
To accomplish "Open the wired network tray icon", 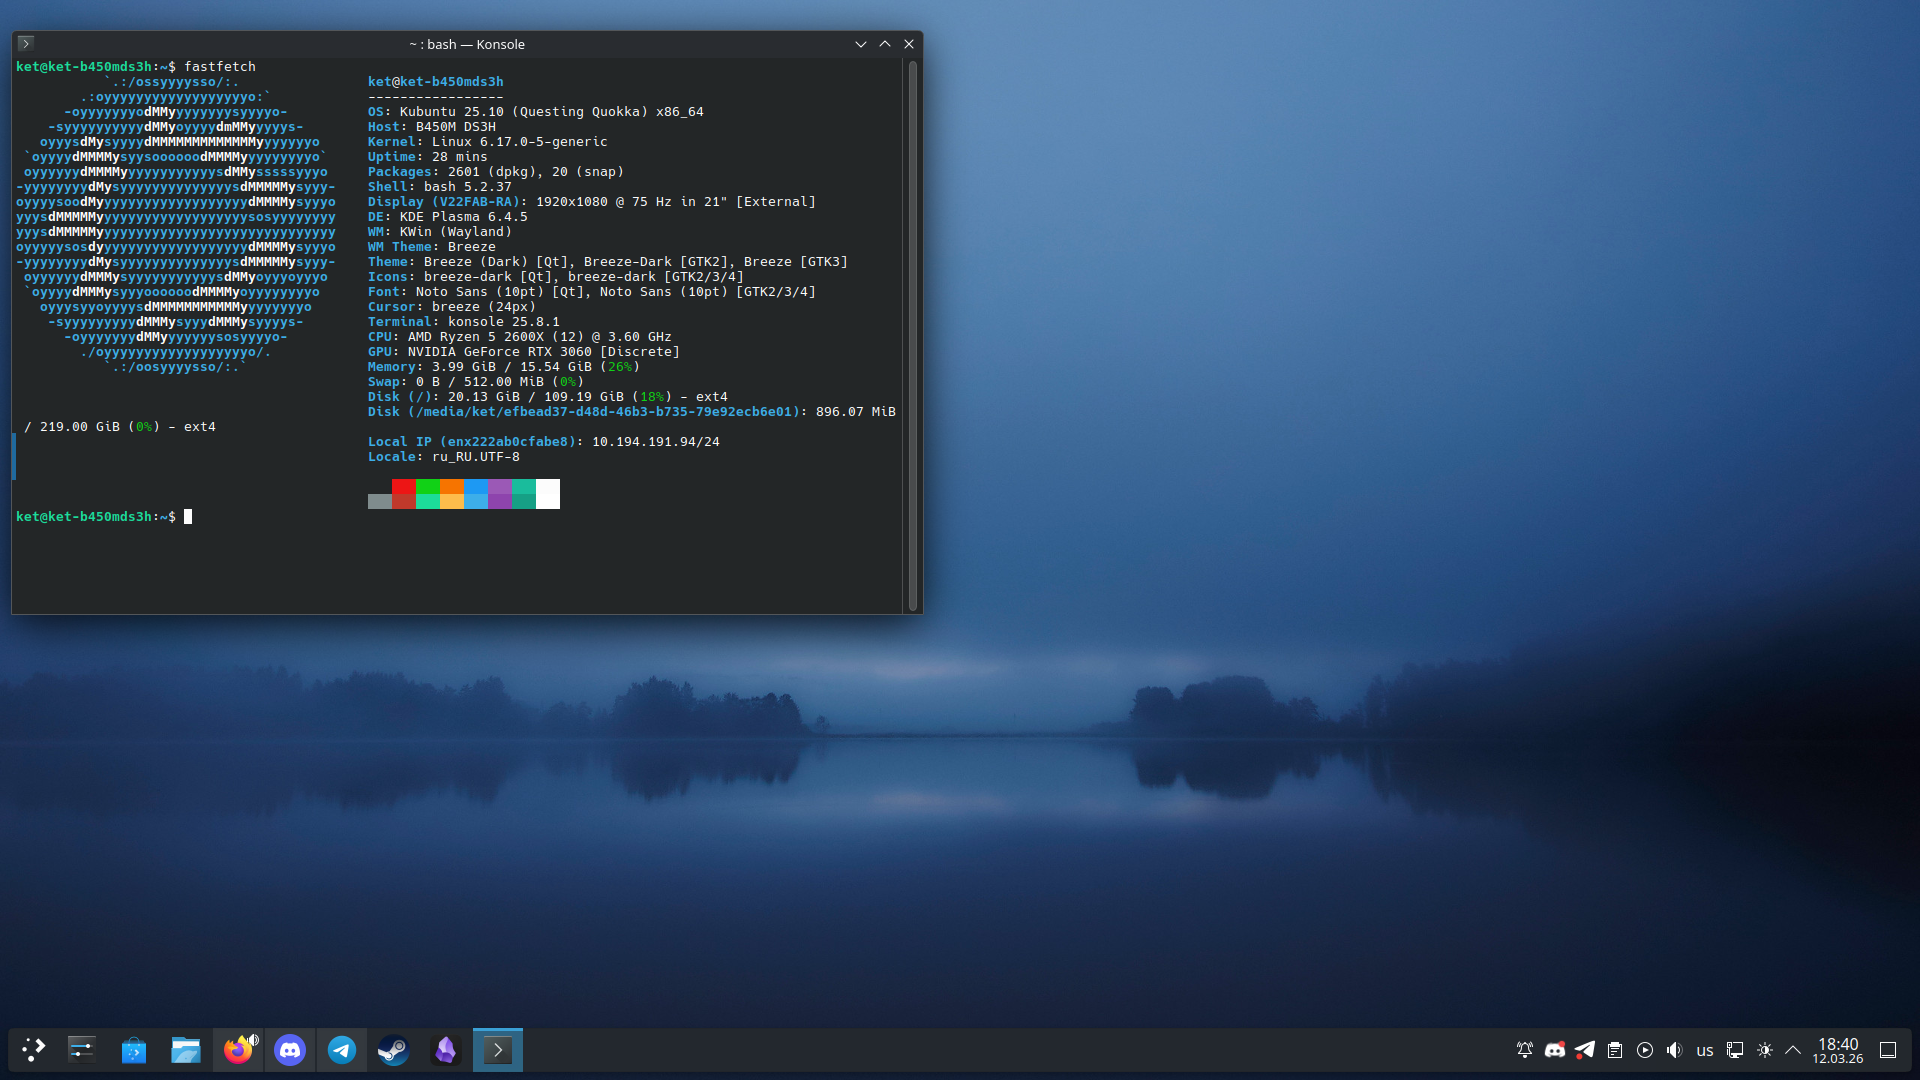I will point(1735,1050).
